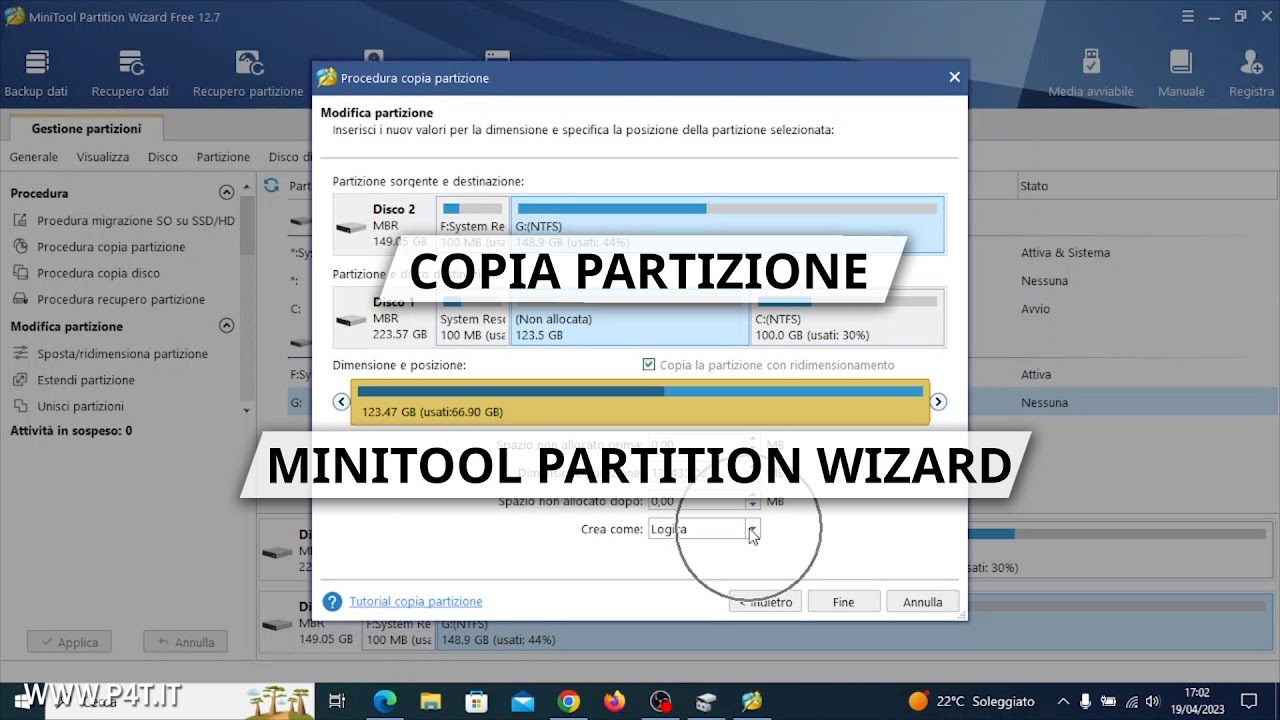The height and width of the screenshot is (720, 1280).
Task: Collapse the Modifica partizione section
Action: click(x=227, y=326)
